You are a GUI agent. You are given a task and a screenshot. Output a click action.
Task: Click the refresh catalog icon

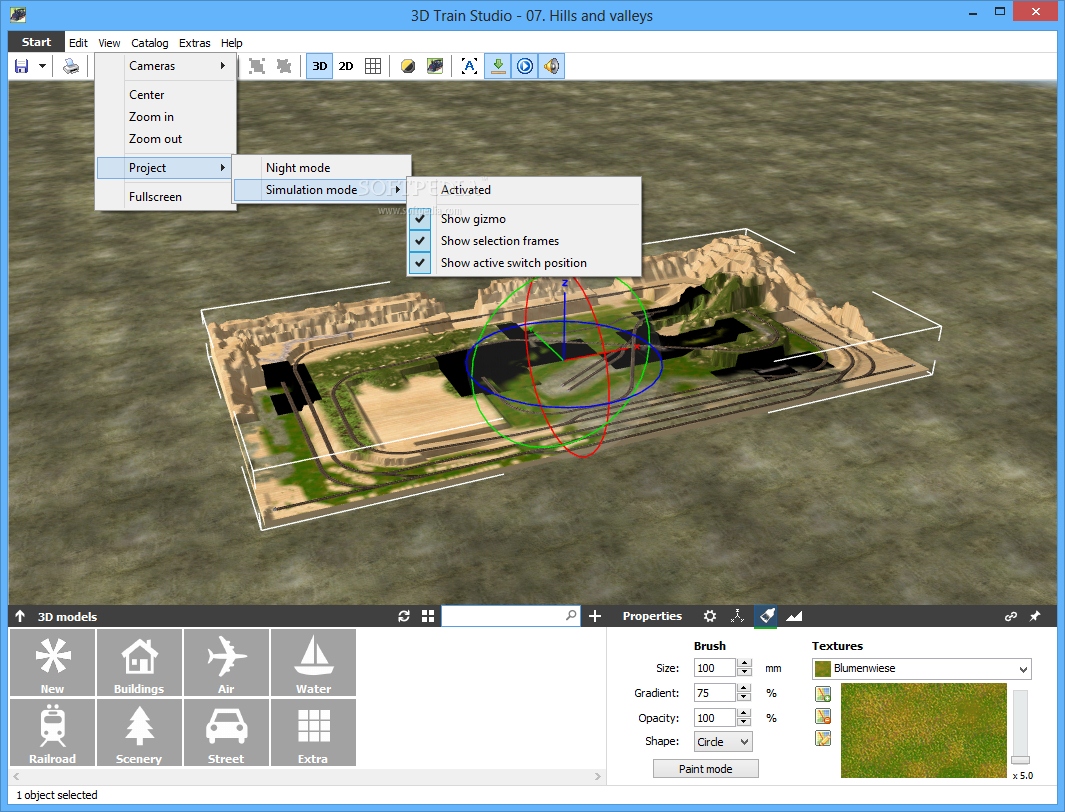click(404, 616)
